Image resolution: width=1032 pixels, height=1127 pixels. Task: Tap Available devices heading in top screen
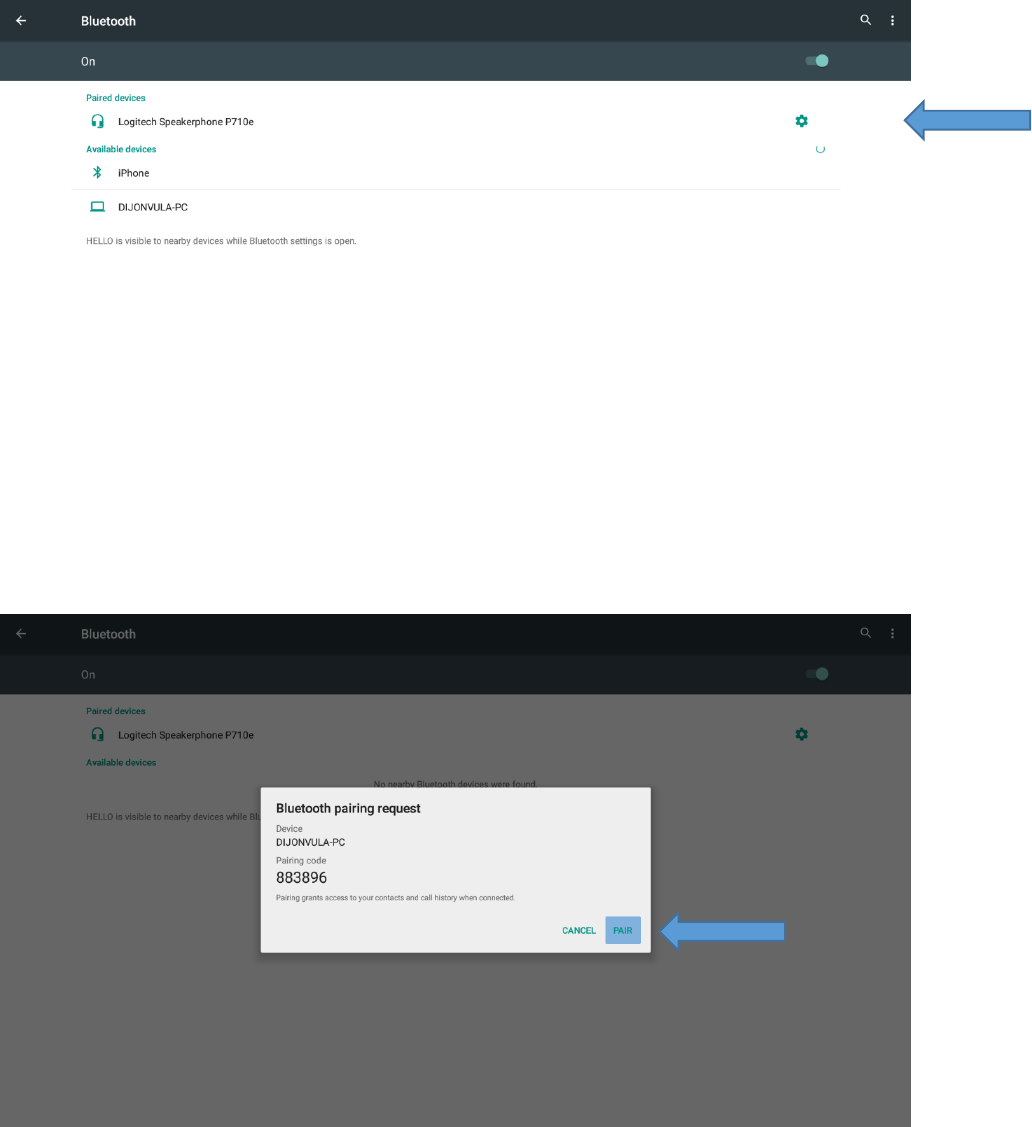[121, 149]
